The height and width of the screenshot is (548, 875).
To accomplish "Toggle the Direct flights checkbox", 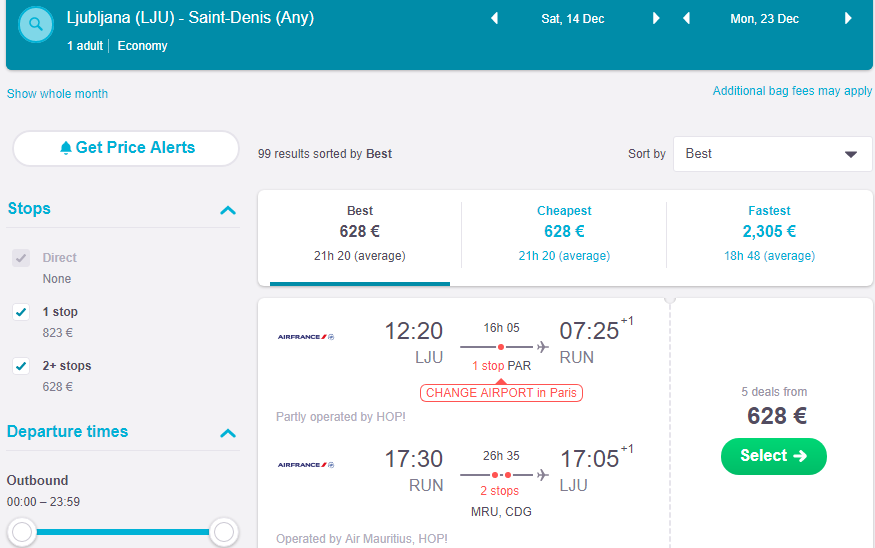I will [x=22, y=258].
